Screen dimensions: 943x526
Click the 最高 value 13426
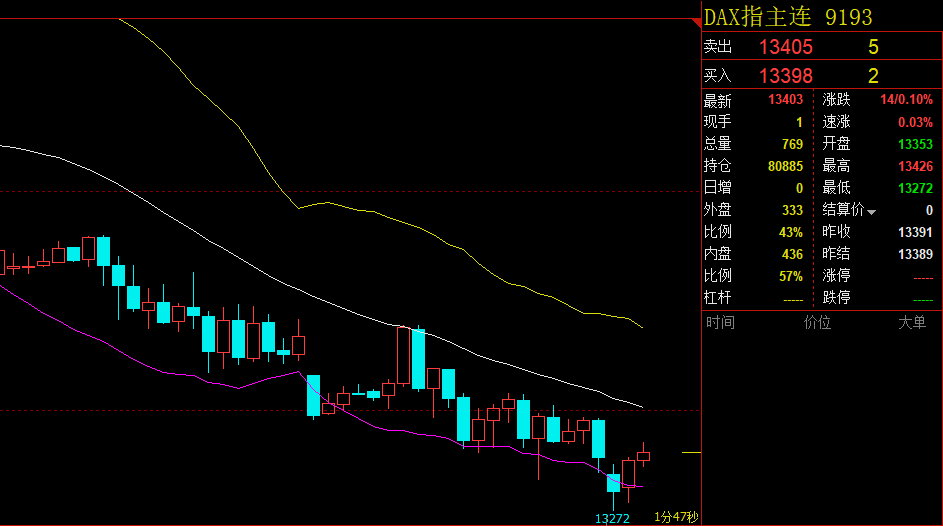coord(915,166)
